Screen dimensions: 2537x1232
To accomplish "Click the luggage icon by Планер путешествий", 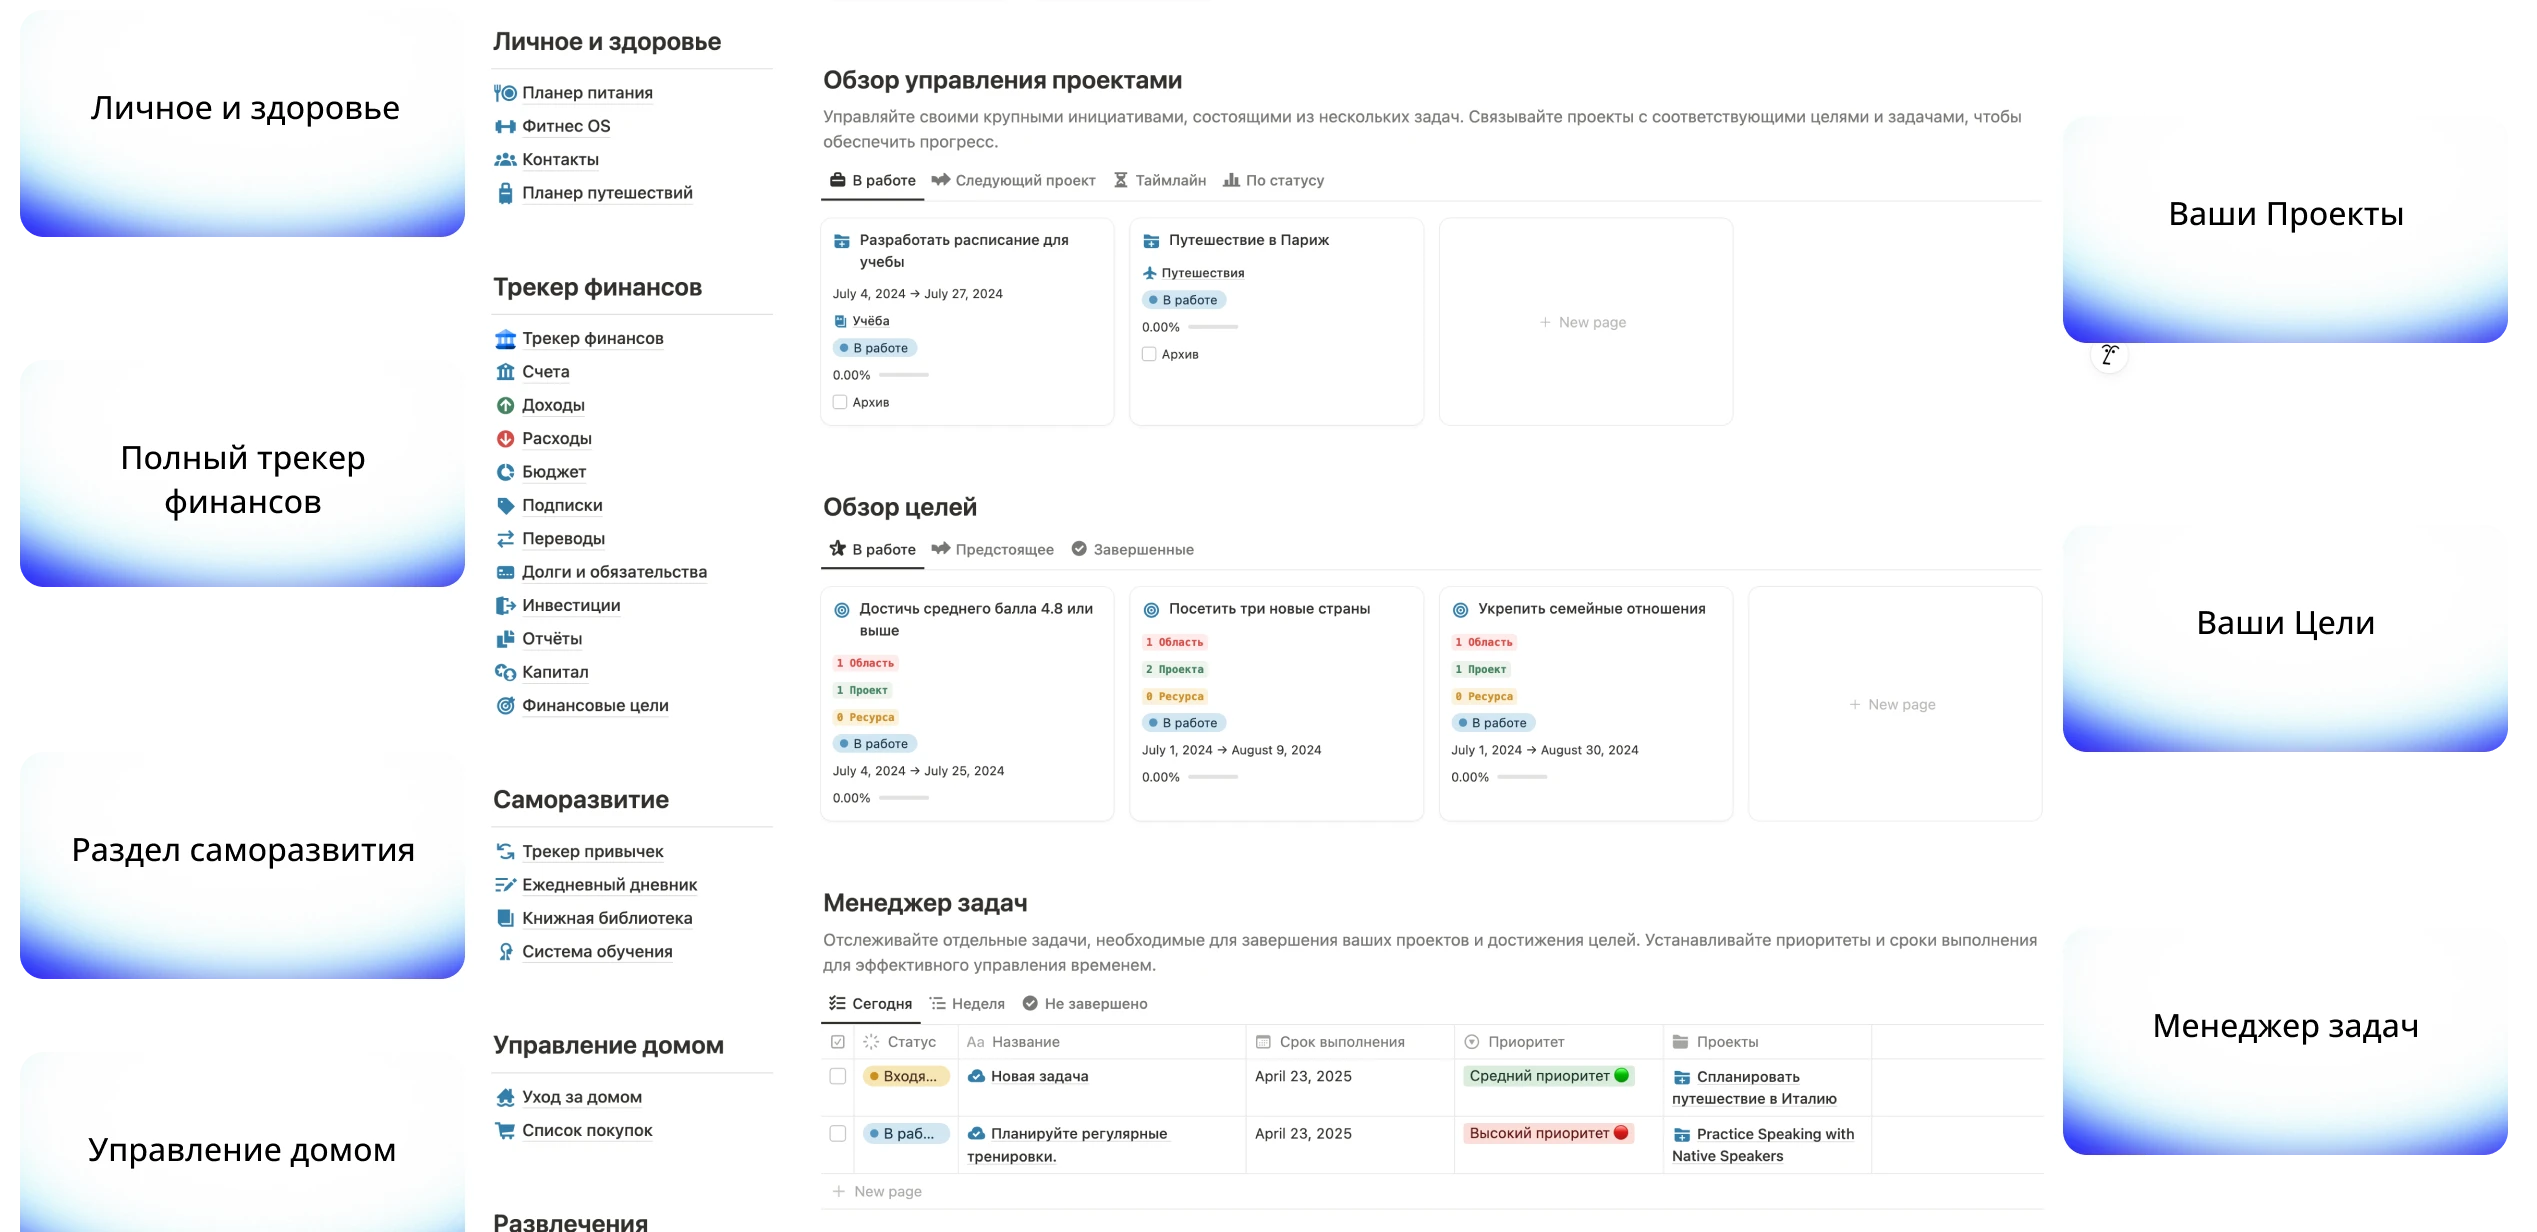I will tap(505, 193).
